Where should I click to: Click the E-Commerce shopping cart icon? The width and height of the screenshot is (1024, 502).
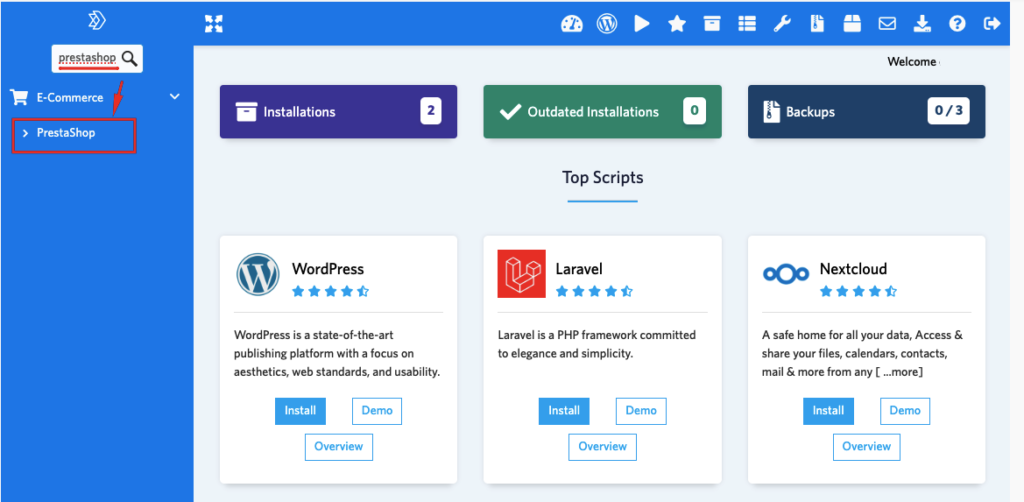(19, 97)
